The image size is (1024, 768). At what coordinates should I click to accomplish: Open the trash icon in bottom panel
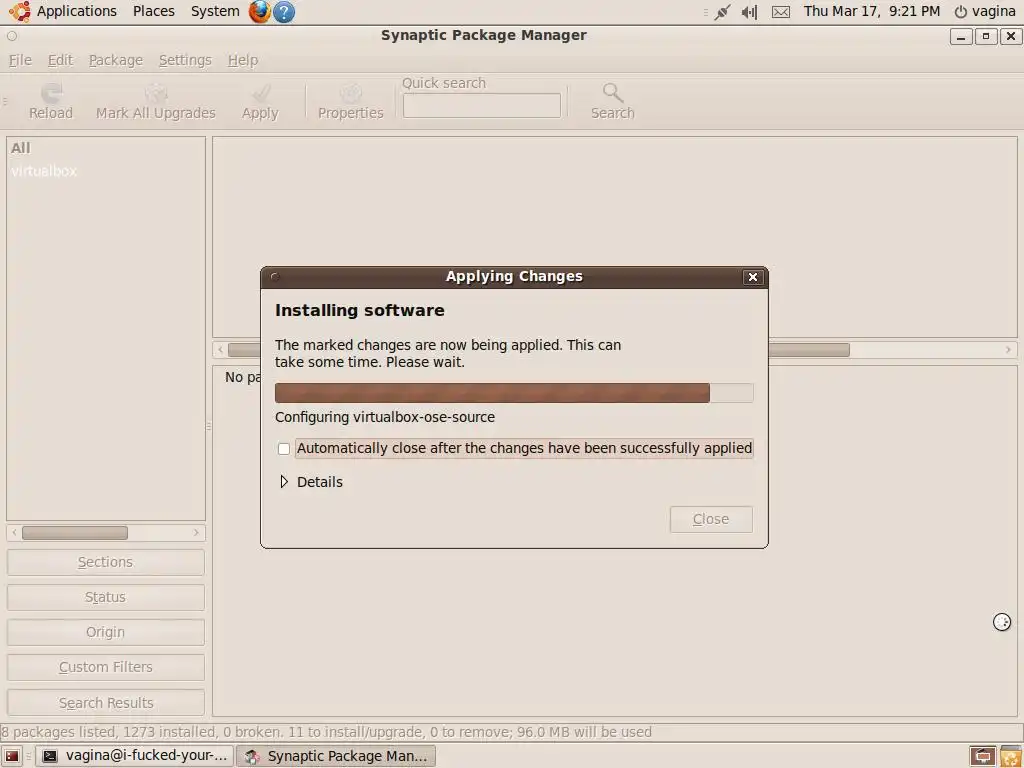[x=1011, y=756]
